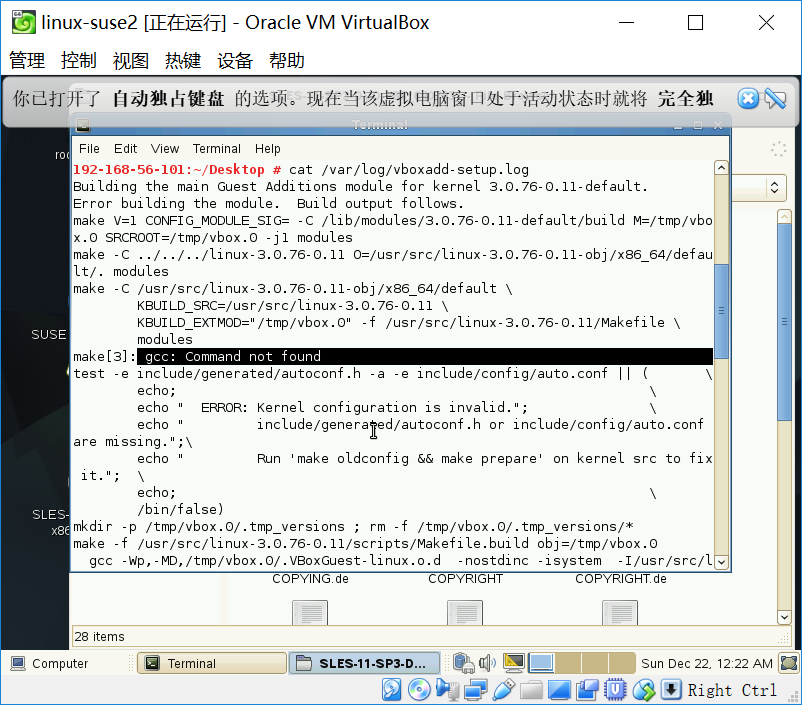Click the audio devices indicator icon

pyautogui.click(x=448, y=690)
